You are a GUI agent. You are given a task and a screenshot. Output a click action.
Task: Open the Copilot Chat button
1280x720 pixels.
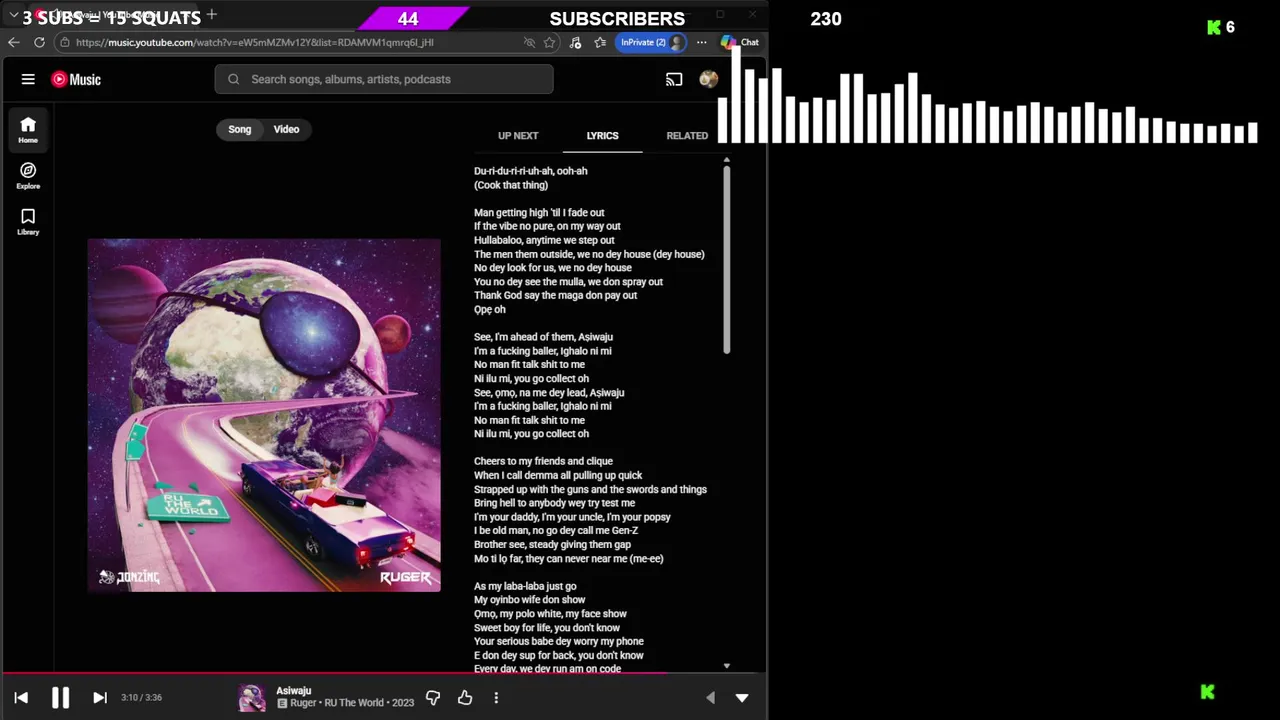pyautogui.click(x=740, y=42)
